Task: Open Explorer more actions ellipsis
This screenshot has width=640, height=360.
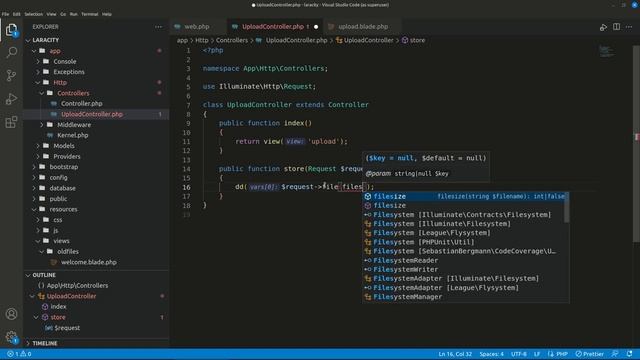Action: [158, 27]
